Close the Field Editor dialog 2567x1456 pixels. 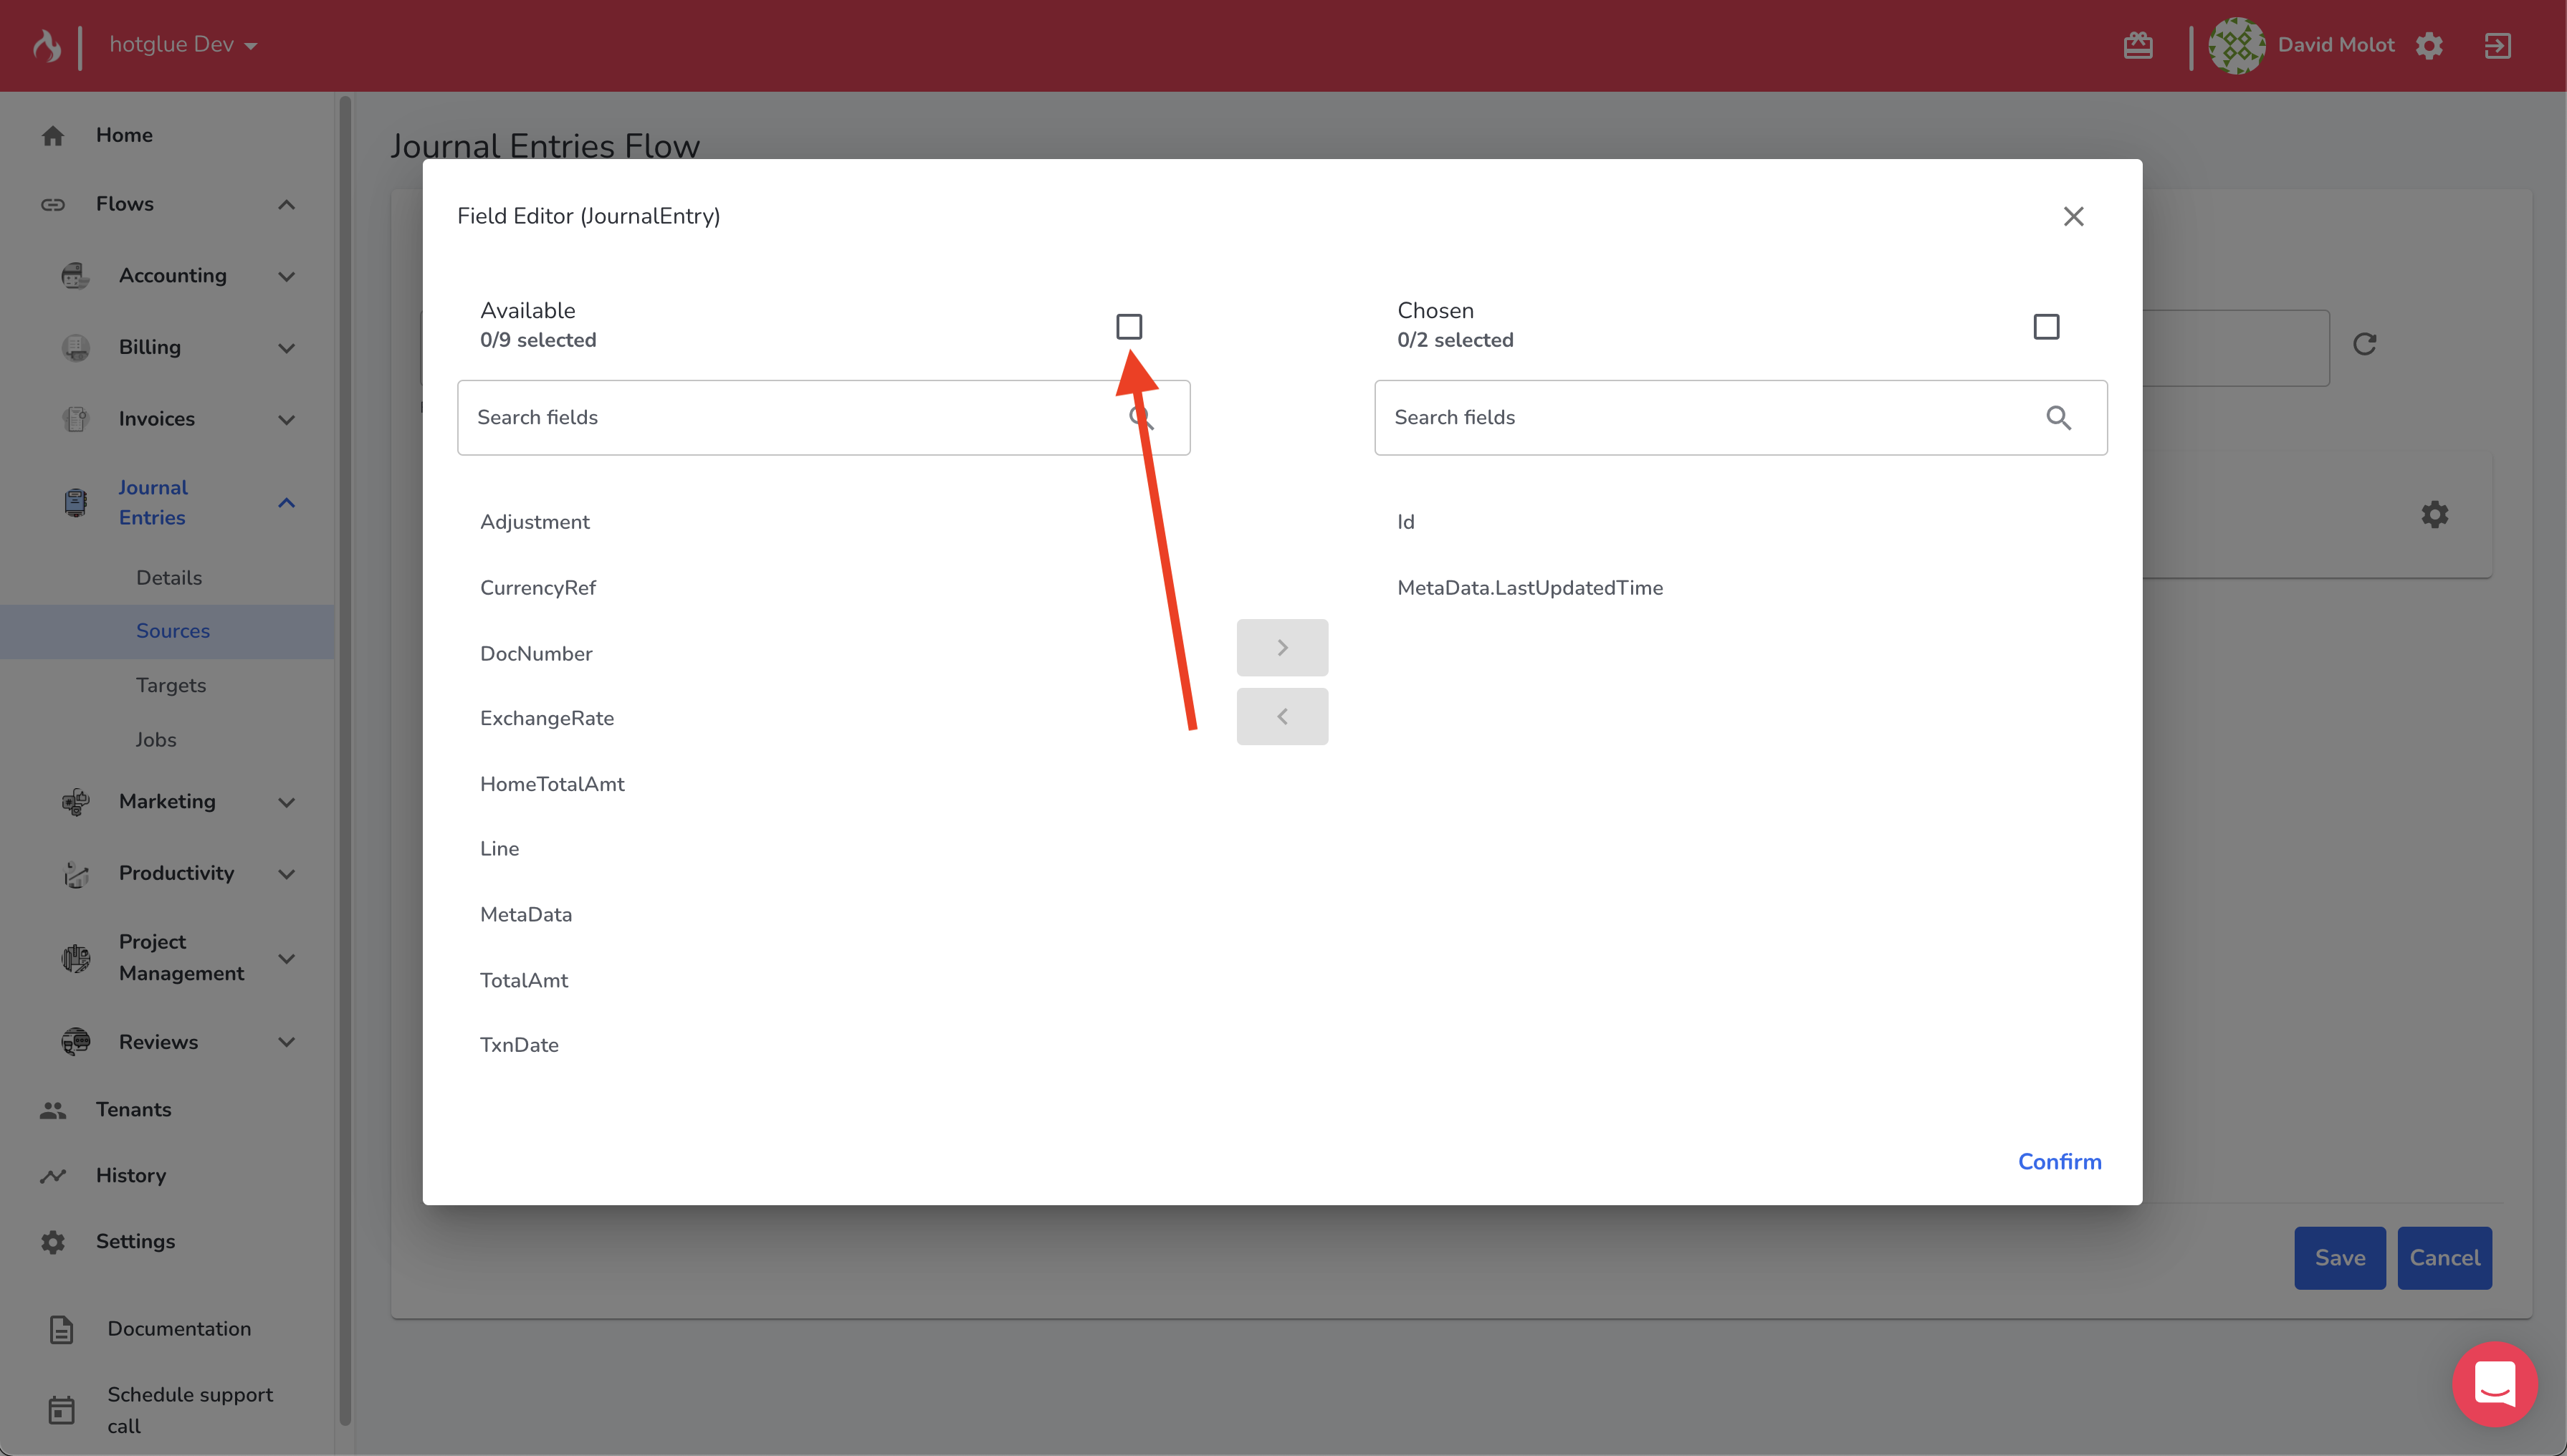2073,216
